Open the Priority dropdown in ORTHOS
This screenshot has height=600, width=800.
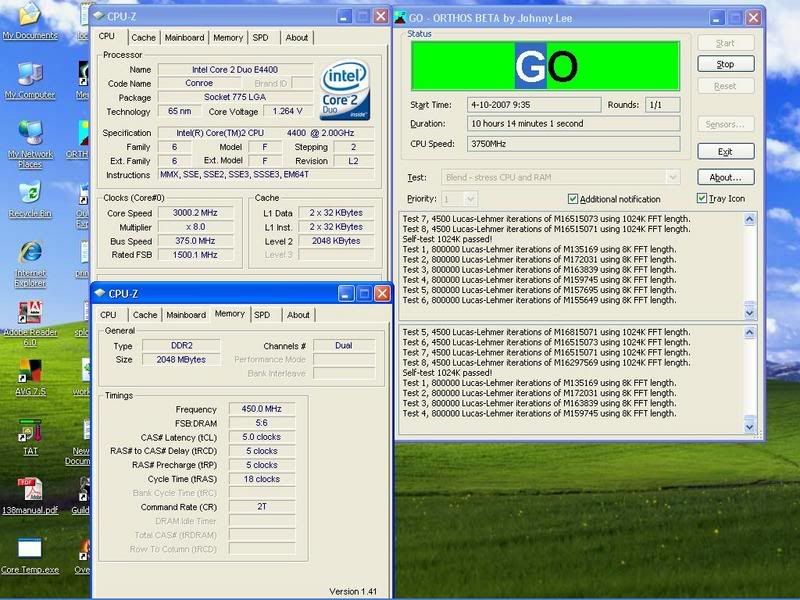470,198
